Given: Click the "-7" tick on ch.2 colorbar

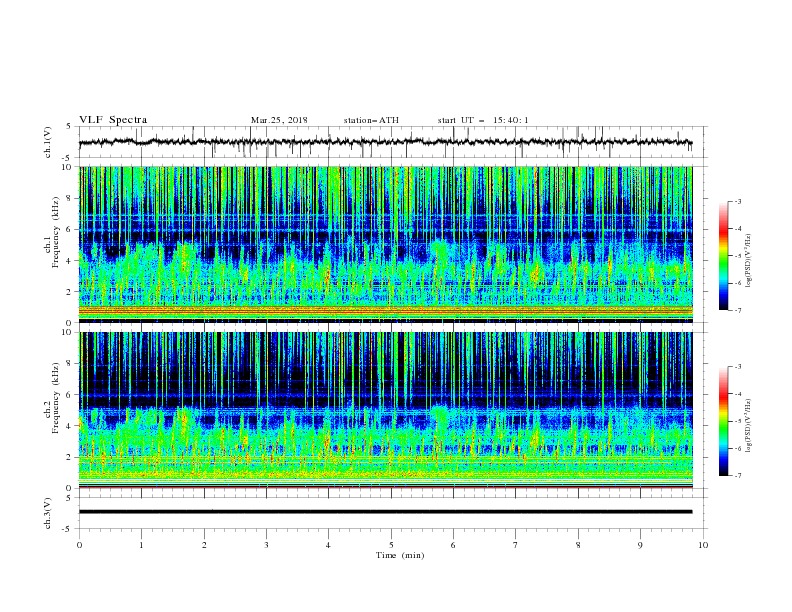Looking at the screenshot, I should coord(737,476).
